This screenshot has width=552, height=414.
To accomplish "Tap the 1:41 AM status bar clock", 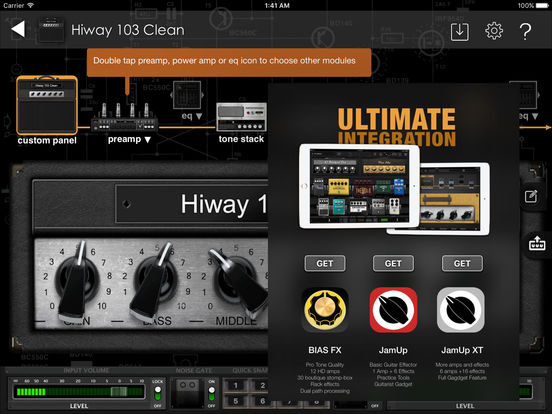I will coord(277,5).
